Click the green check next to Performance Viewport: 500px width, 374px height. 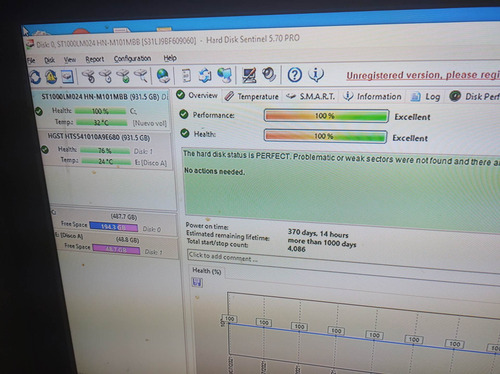click(184, 114)
